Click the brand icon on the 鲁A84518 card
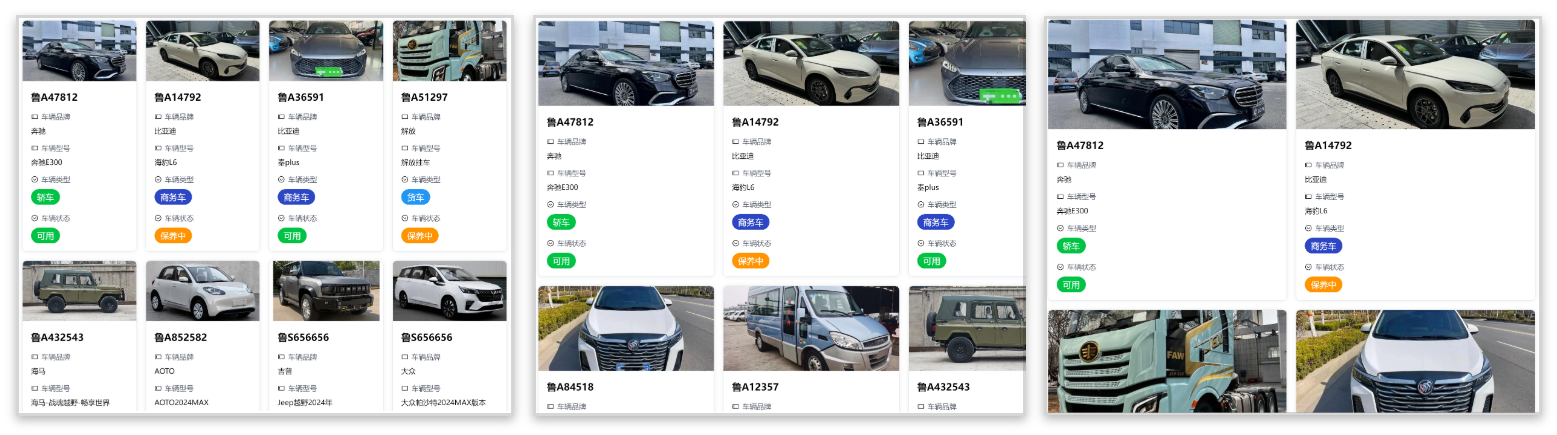The width and height of the screenshot is (1557, 435). 550,406
